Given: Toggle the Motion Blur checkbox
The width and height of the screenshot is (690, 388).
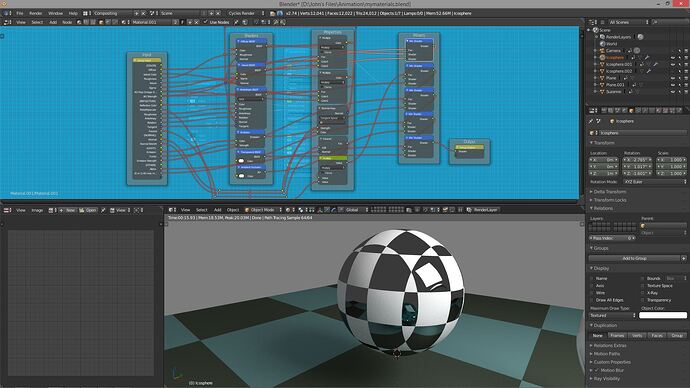Looking at the screenshot, I should pos(597,370).
